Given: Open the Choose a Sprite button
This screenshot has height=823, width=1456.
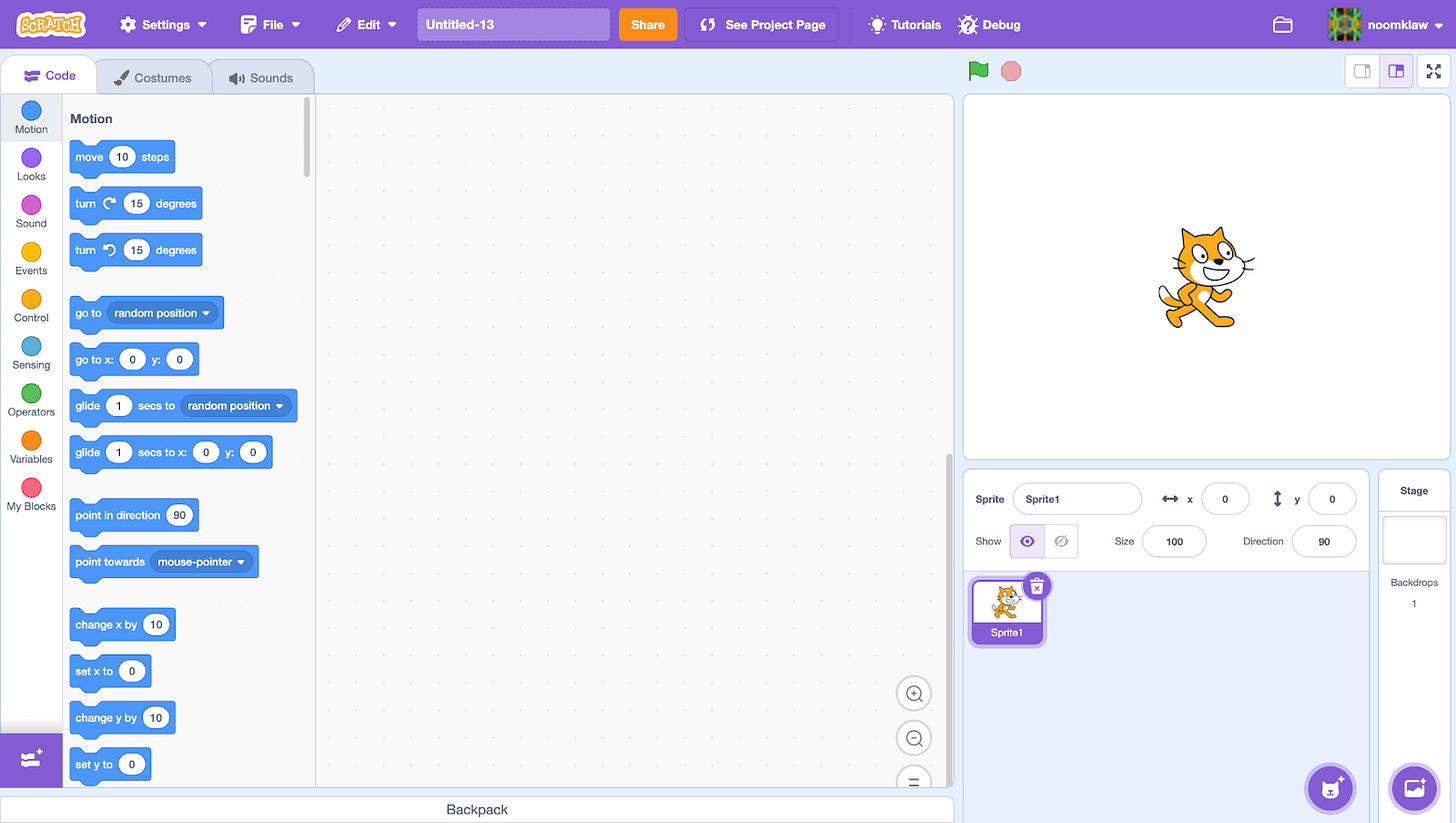Looking at the screenshot, I should pyautogui.click(x=1330, y=788).
